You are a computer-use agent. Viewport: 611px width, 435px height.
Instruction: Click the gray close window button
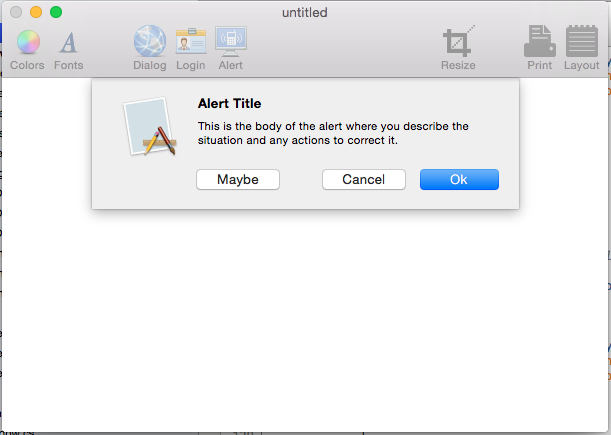[x=16, y=12]
